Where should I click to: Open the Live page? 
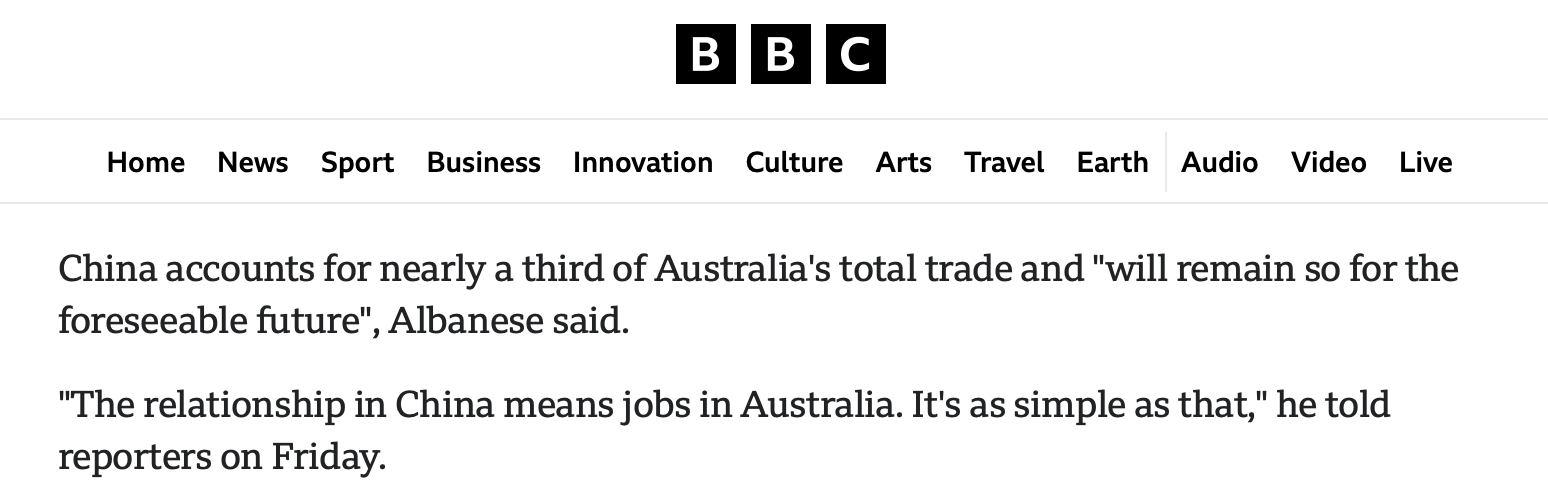(x=1426, y=162)
